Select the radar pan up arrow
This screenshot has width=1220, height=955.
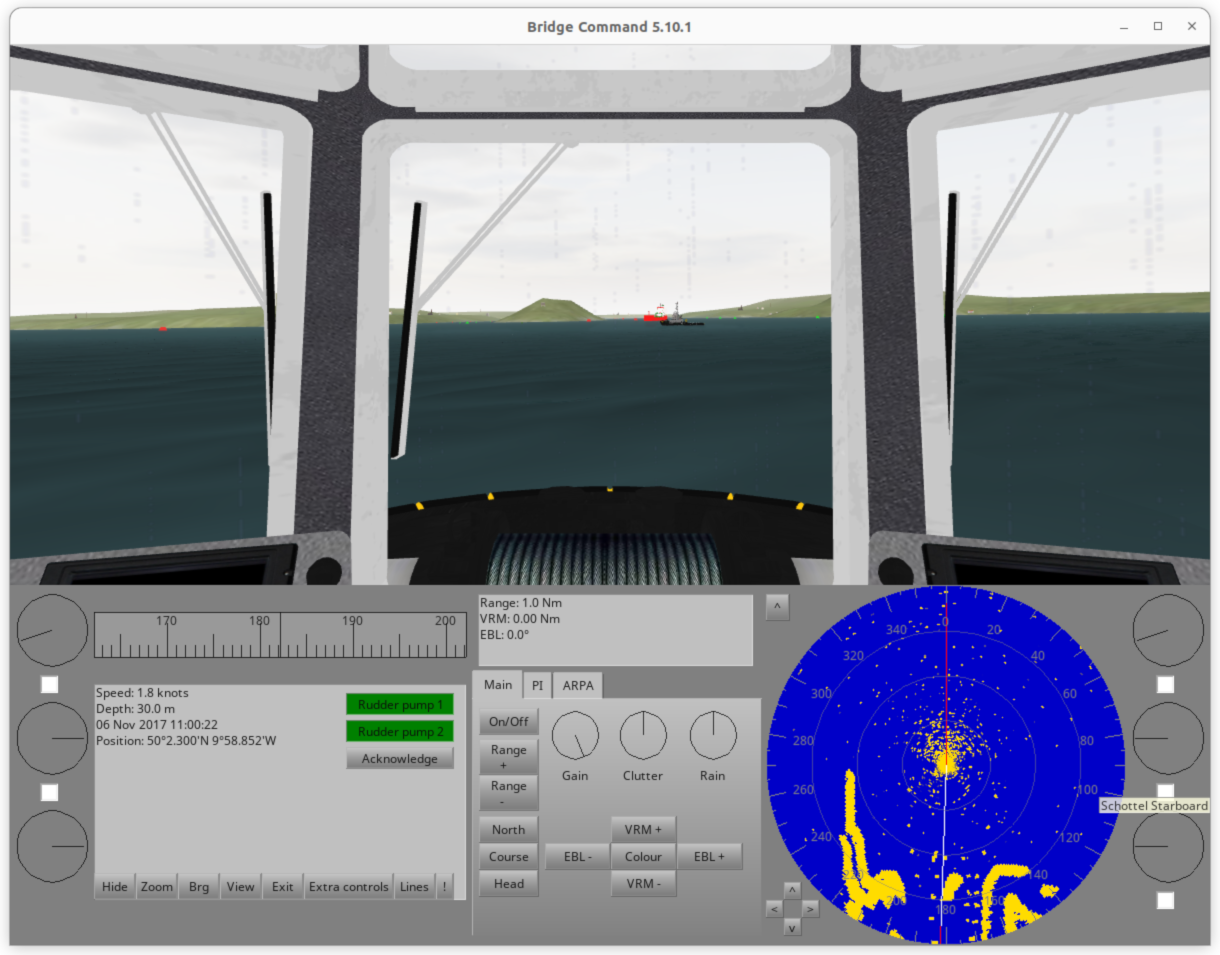pyautogui.click(x=792, y=889)
